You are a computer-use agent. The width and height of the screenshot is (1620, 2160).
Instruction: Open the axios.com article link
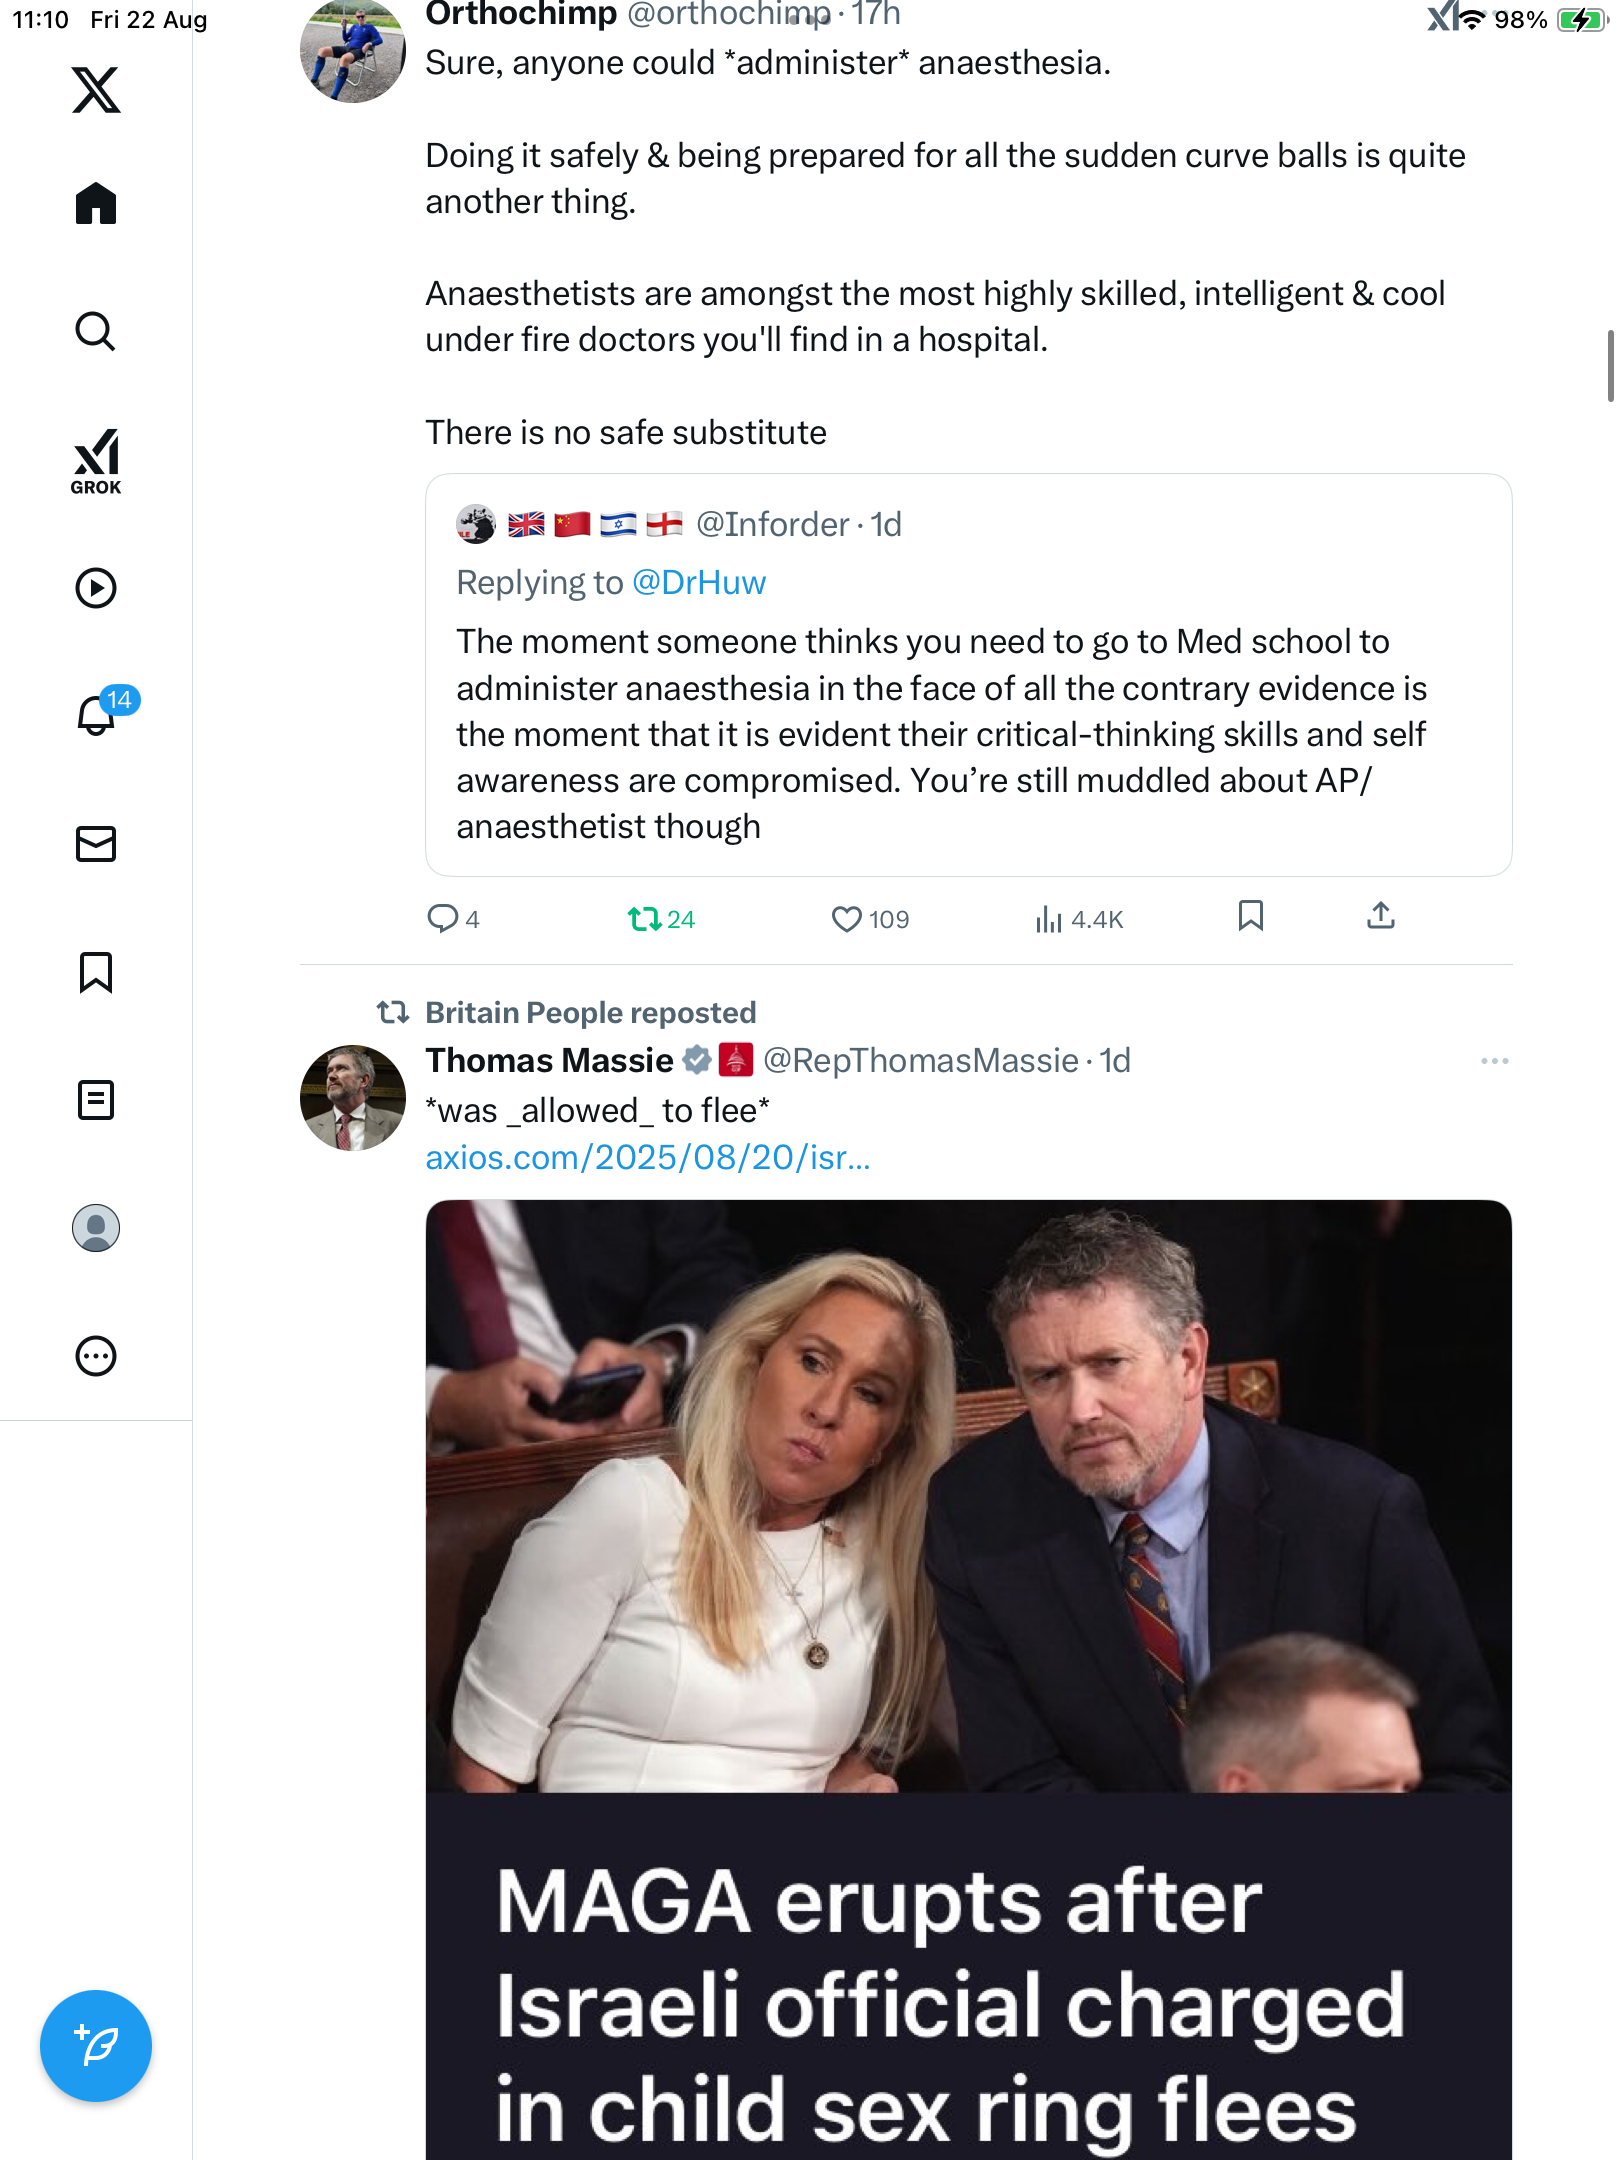(x=647, y=1158)
